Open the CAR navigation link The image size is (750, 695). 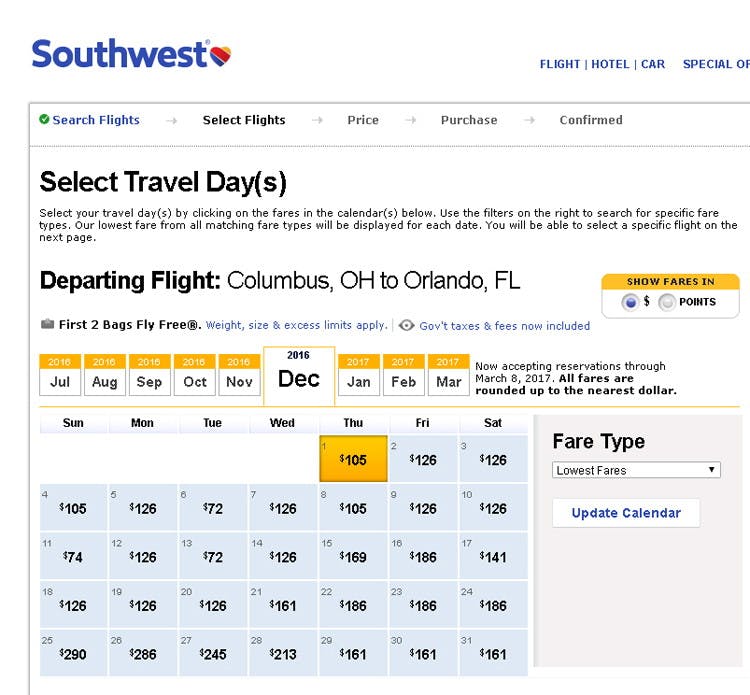[653, 64]
